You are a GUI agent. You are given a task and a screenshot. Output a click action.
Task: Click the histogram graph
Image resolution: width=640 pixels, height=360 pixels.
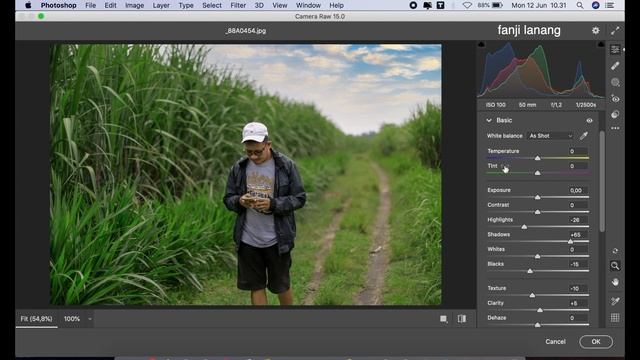[x=541, y=70]
